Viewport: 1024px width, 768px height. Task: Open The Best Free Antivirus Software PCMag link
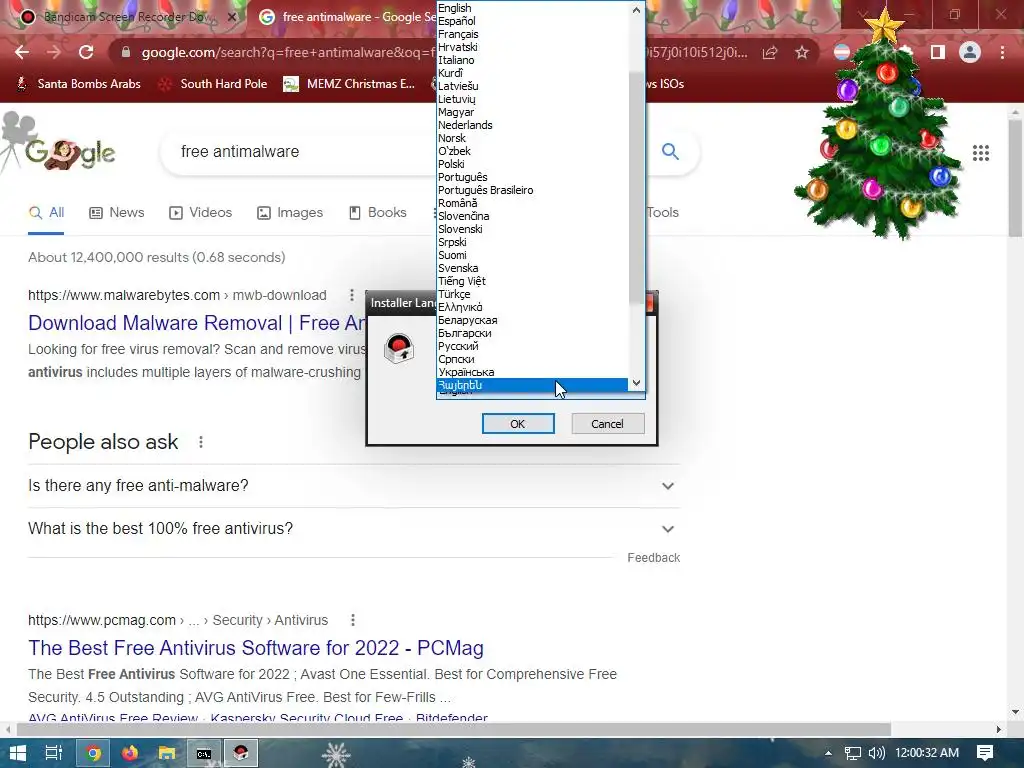pos(256,648)
